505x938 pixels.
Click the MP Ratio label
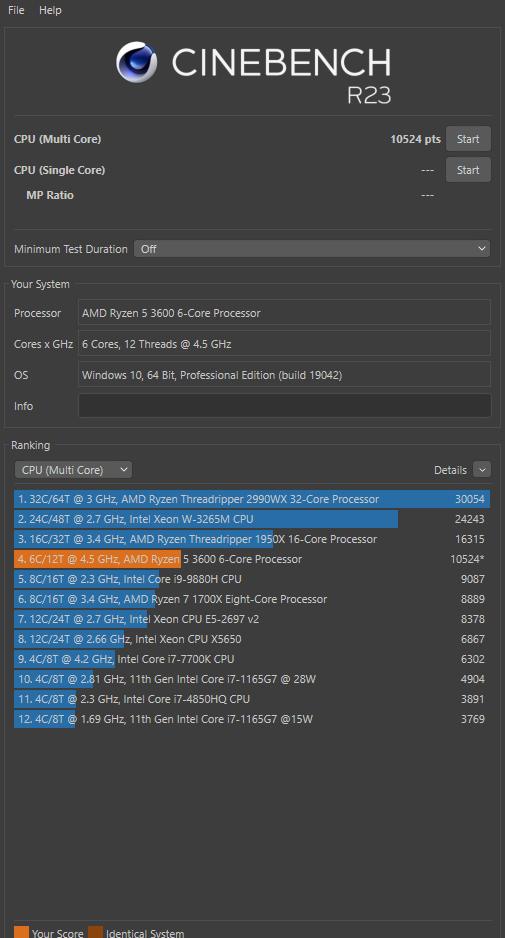(x=50, y=195)
